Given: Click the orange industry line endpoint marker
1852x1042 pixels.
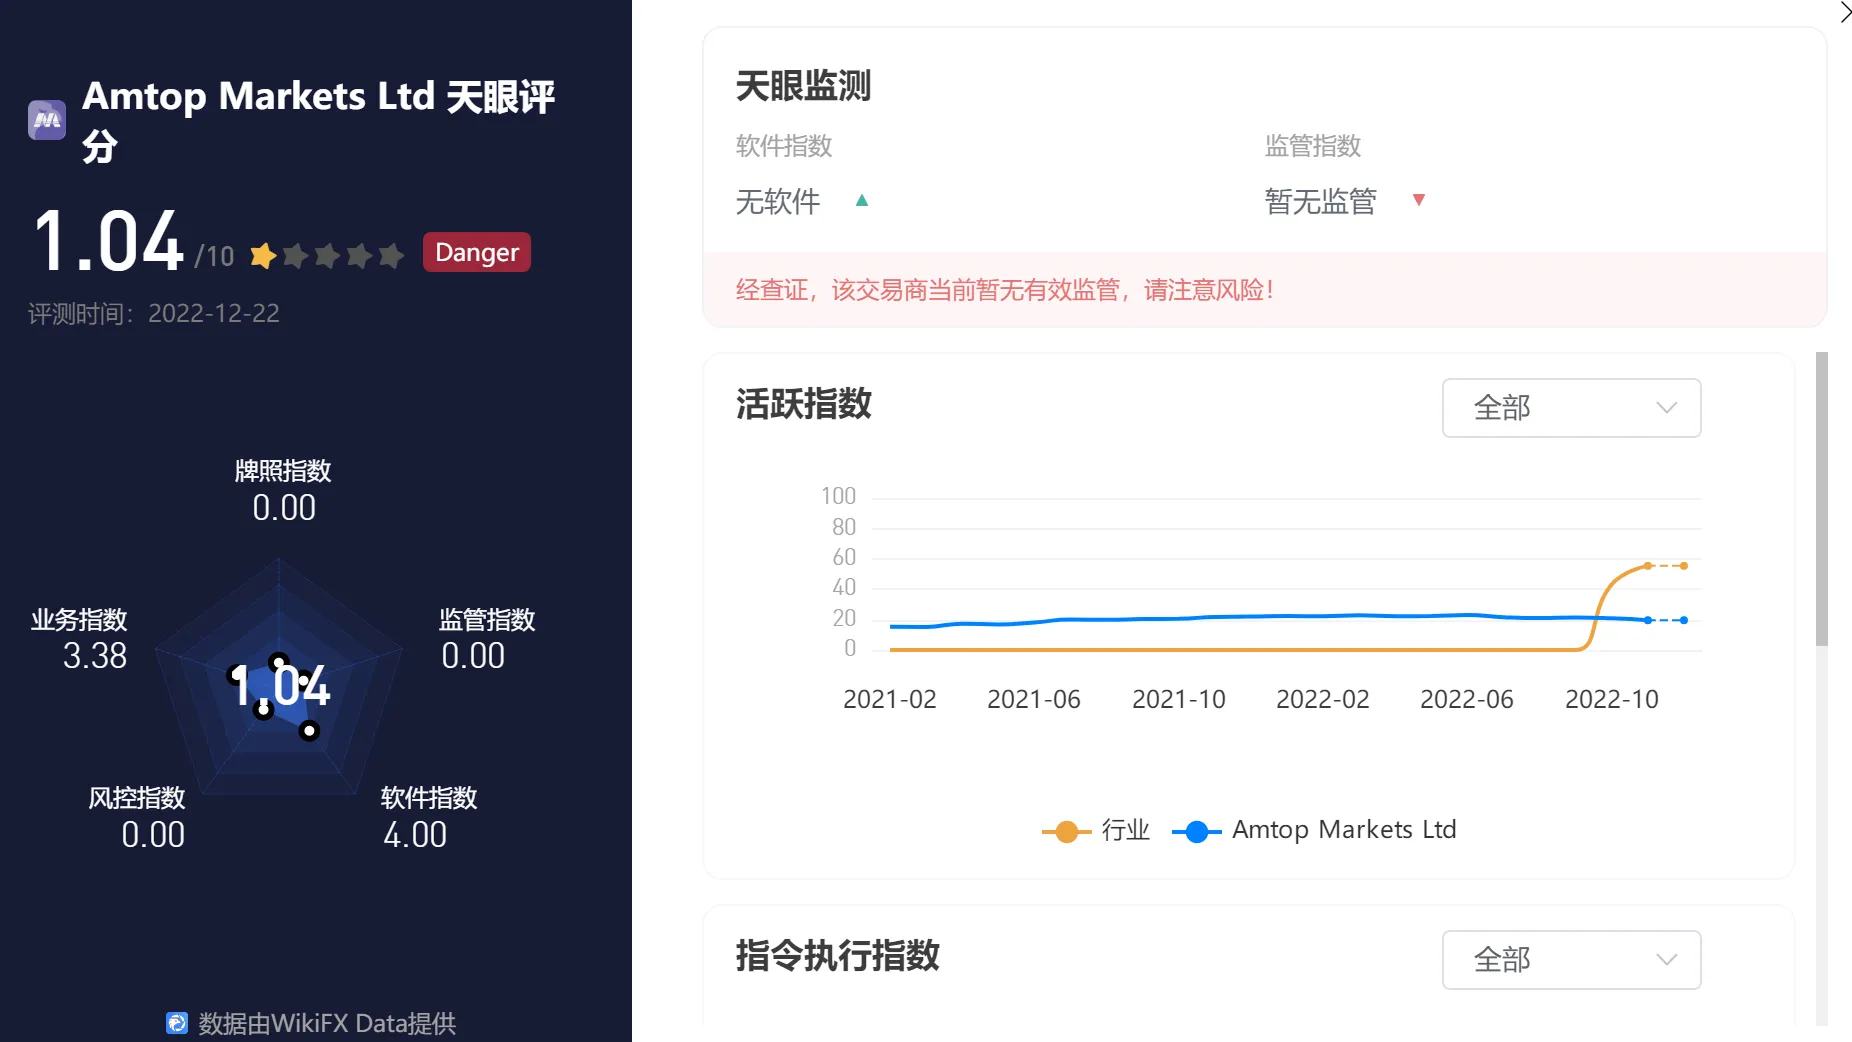Looking at the screenshot, I should (x=1684, y=566).
